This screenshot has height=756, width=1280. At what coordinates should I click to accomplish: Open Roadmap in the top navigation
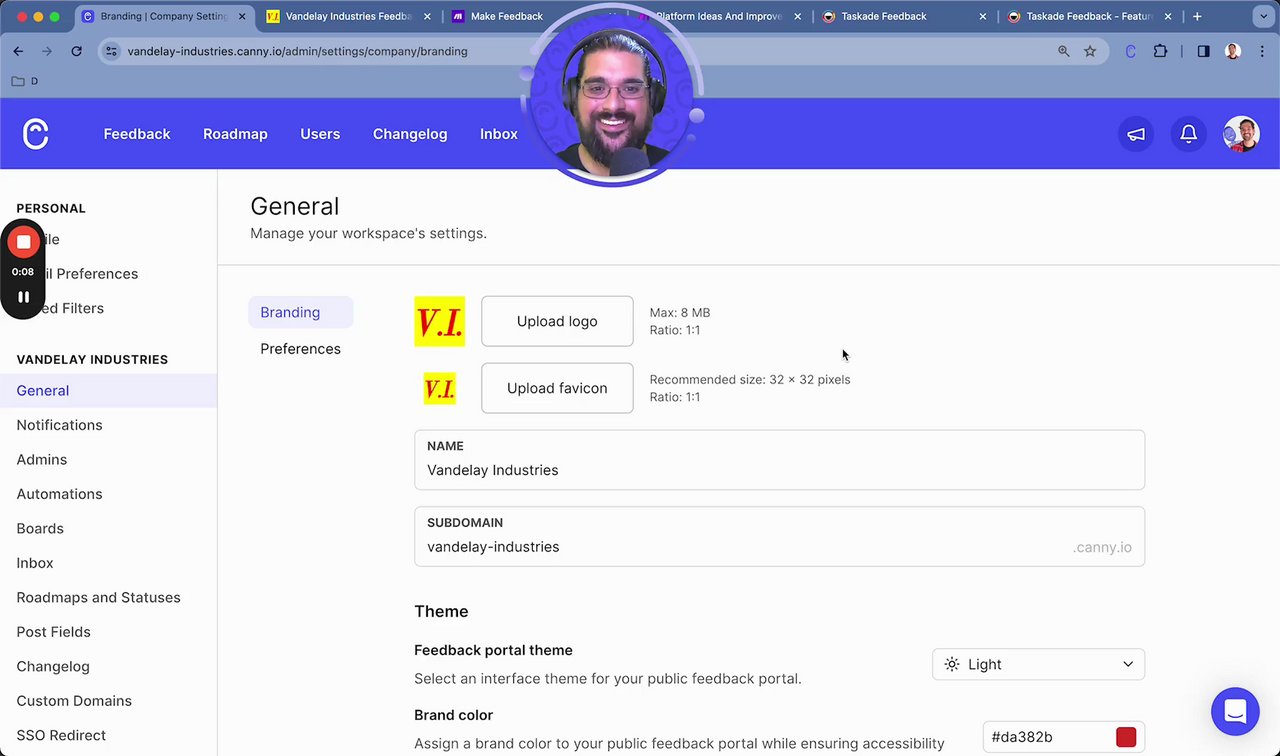235,134
